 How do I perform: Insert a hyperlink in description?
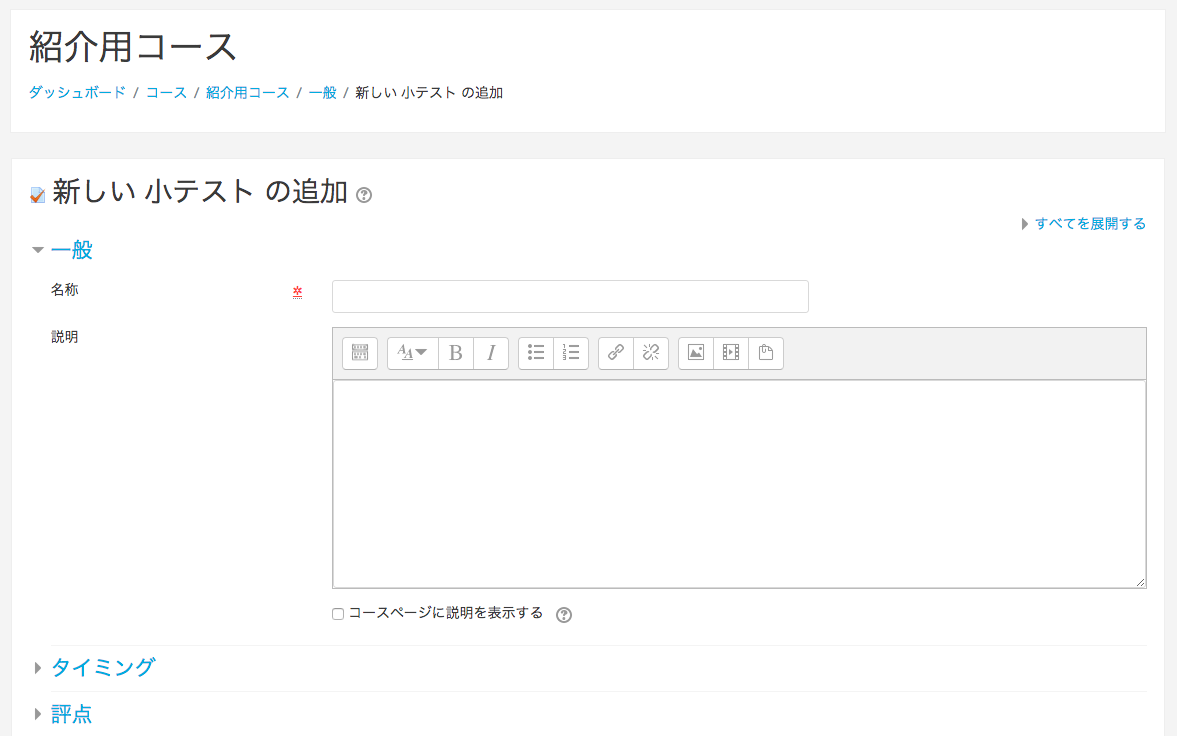pyautogui.click(x=616, y=353)
